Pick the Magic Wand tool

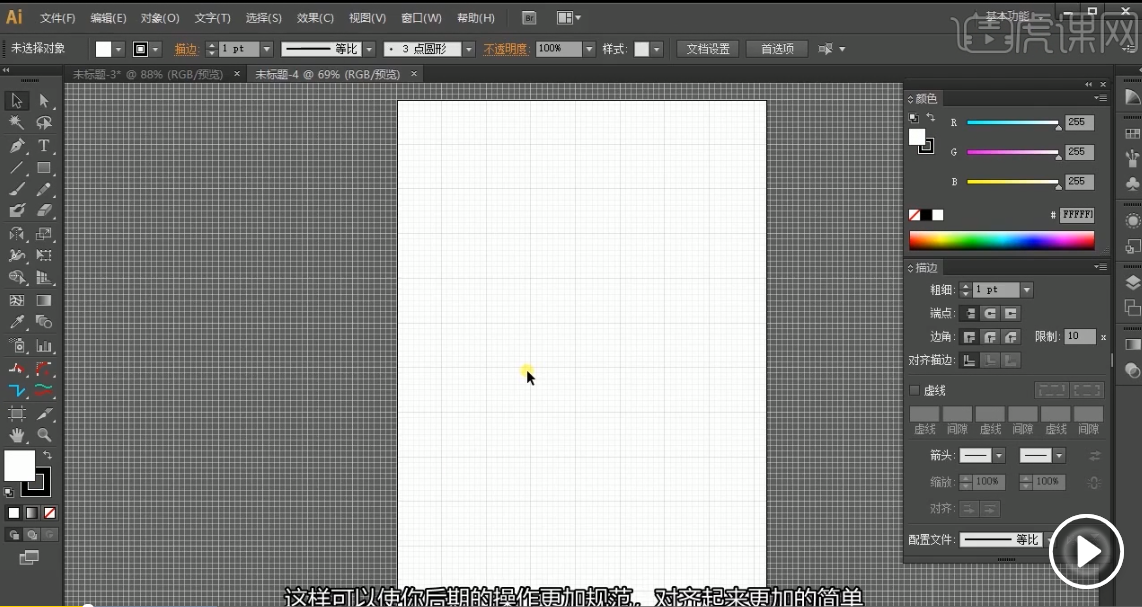(17, 123)
